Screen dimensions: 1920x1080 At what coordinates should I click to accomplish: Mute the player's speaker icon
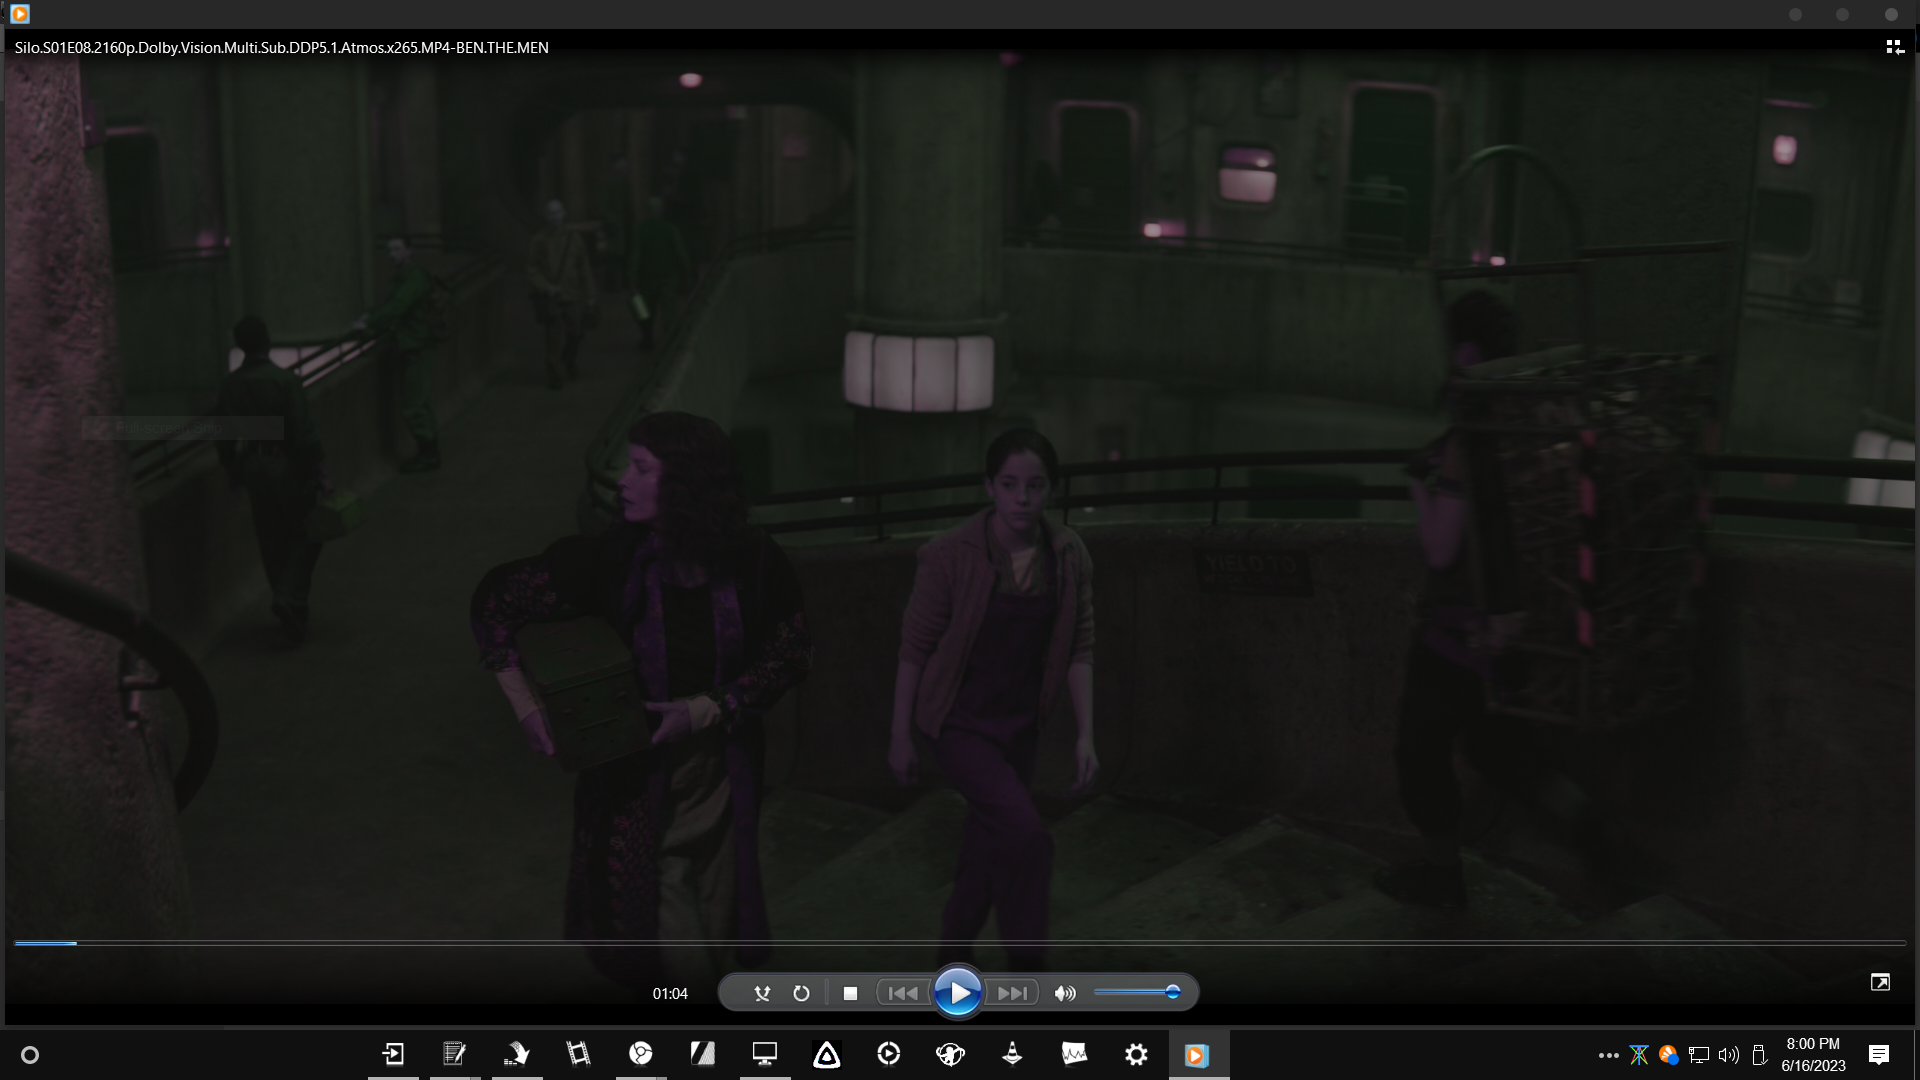pos(1065,993)
